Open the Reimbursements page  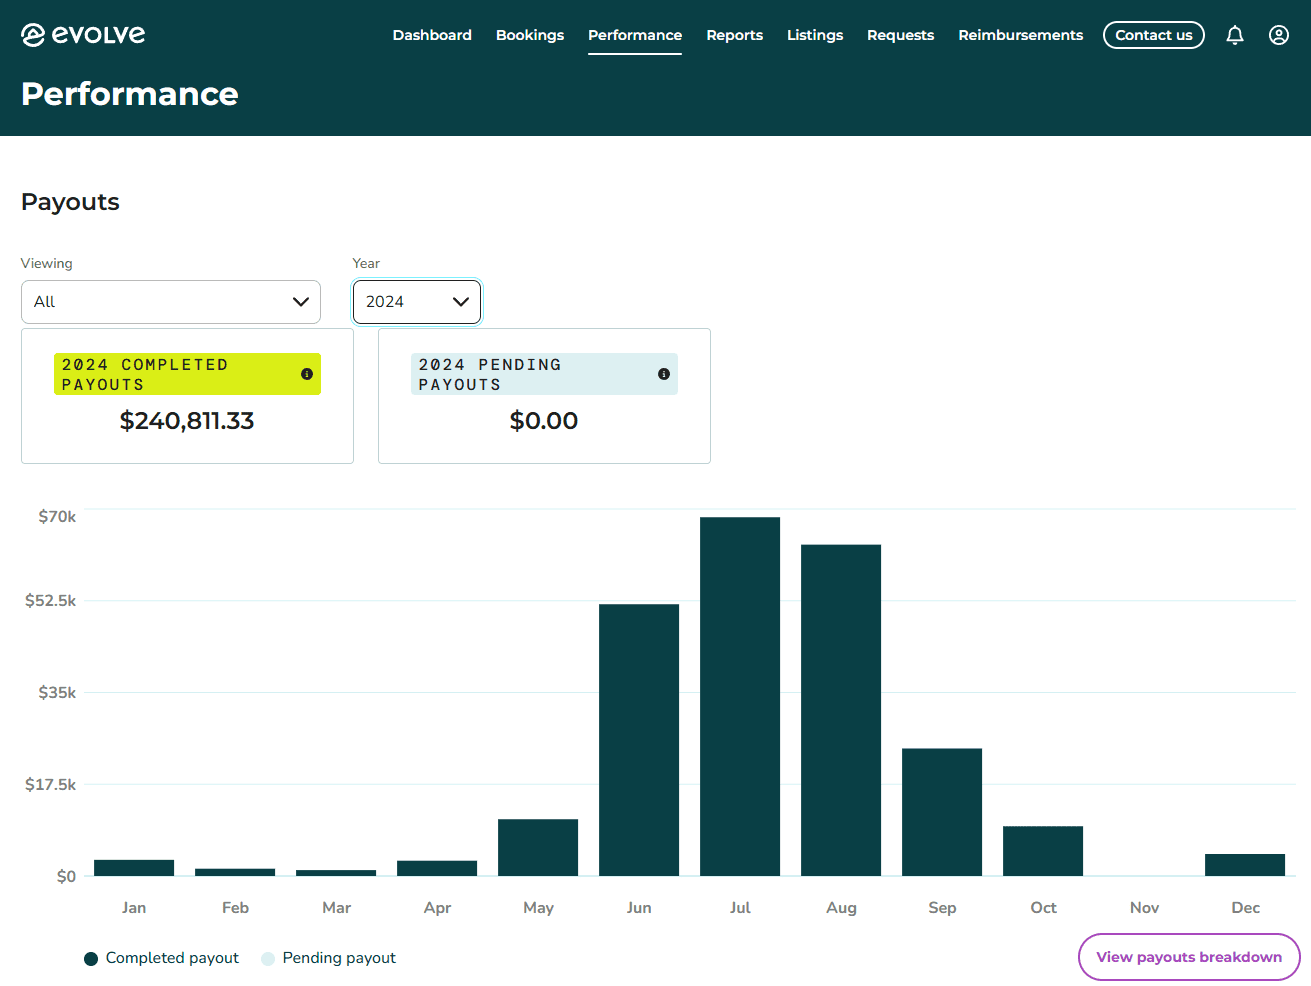tap(1020, 35)
